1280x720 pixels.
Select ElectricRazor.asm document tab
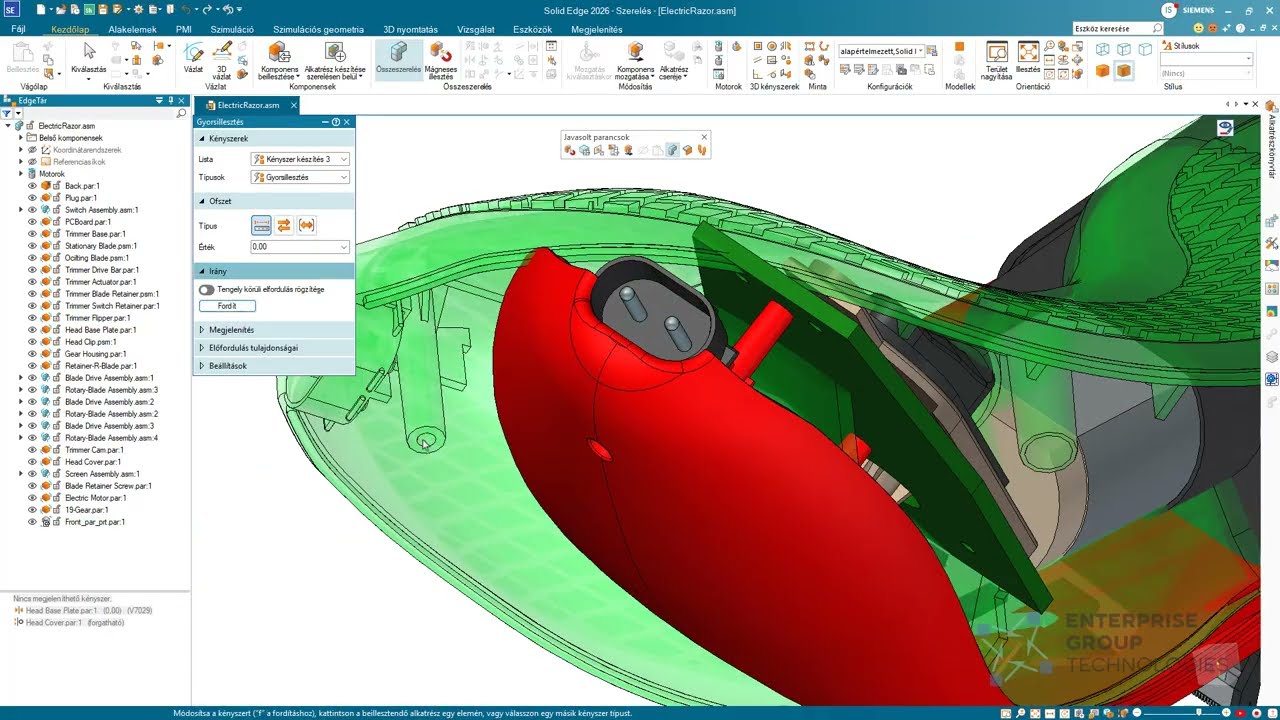tap(249, 105)
